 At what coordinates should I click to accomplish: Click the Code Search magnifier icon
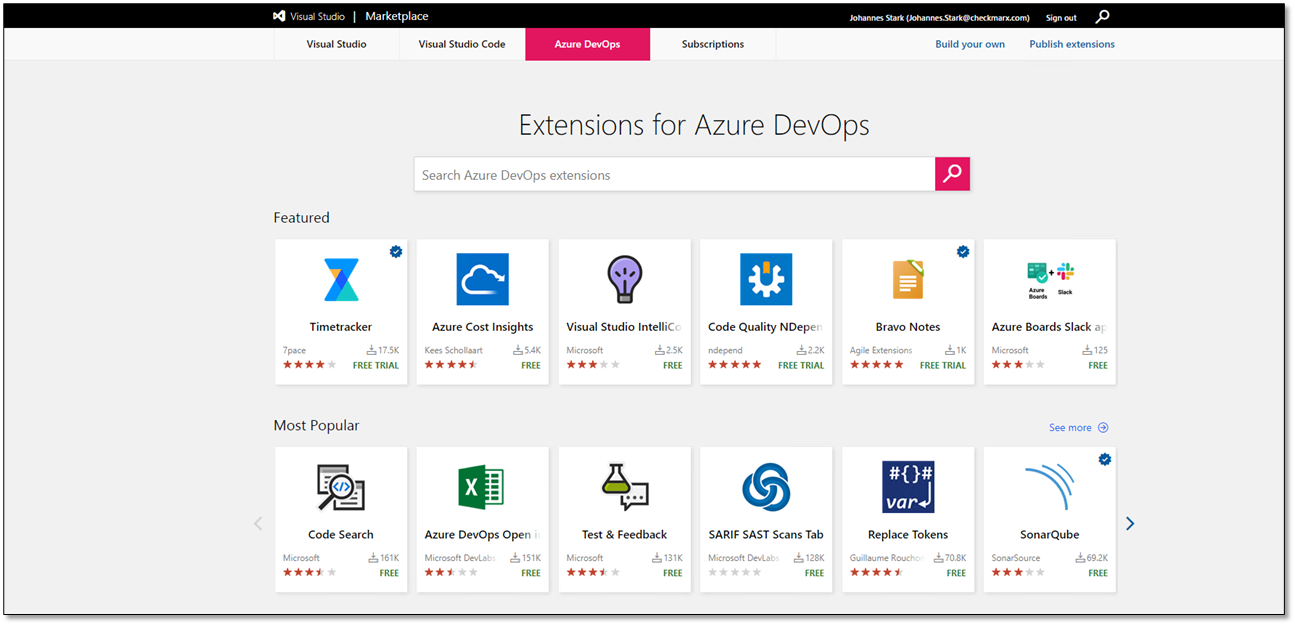[341, 487]
